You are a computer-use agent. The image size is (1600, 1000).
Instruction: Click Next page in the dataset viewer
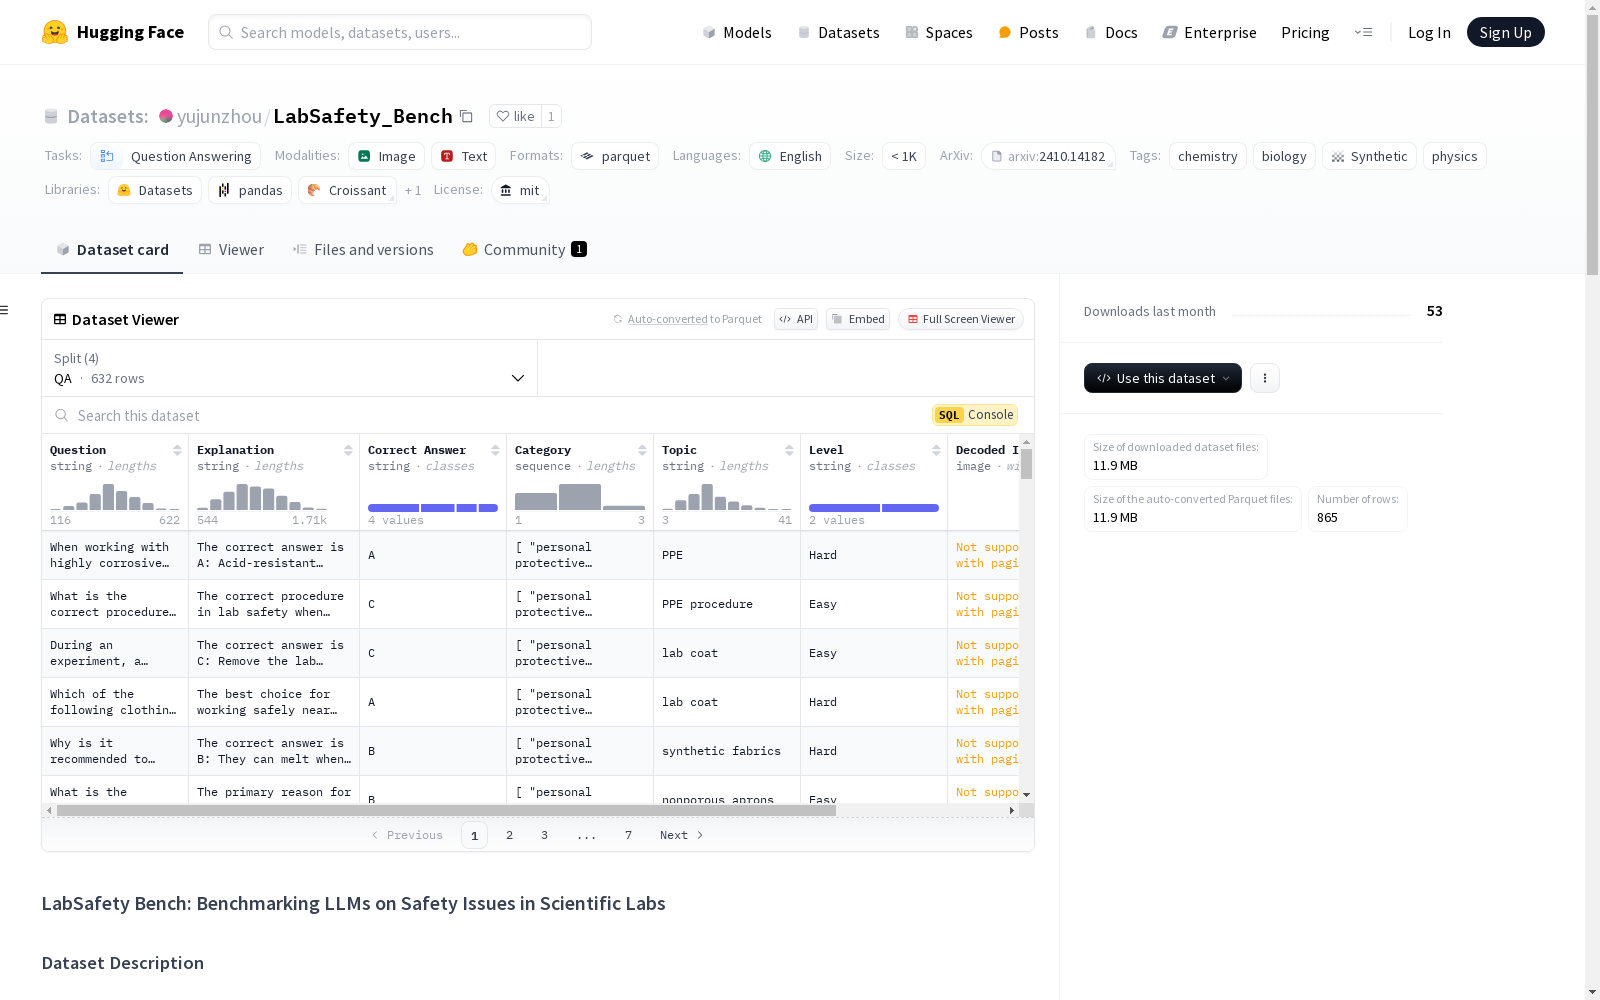pyautogui.click(x=682, y=835)
